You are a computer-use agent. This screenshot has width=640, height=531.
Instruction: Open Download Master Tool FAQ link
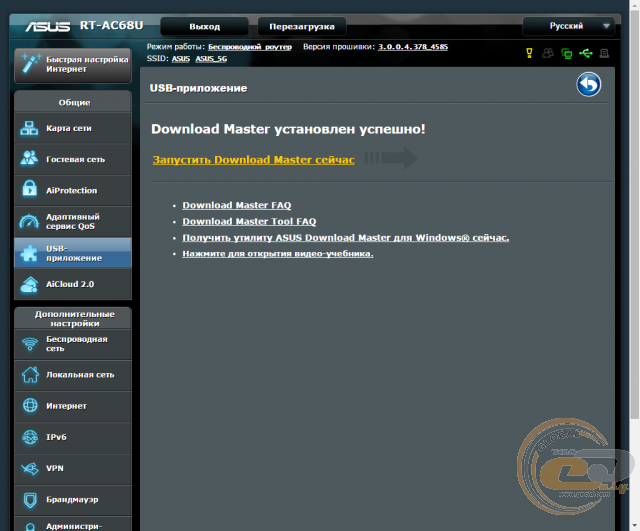(x=249, y=221)
